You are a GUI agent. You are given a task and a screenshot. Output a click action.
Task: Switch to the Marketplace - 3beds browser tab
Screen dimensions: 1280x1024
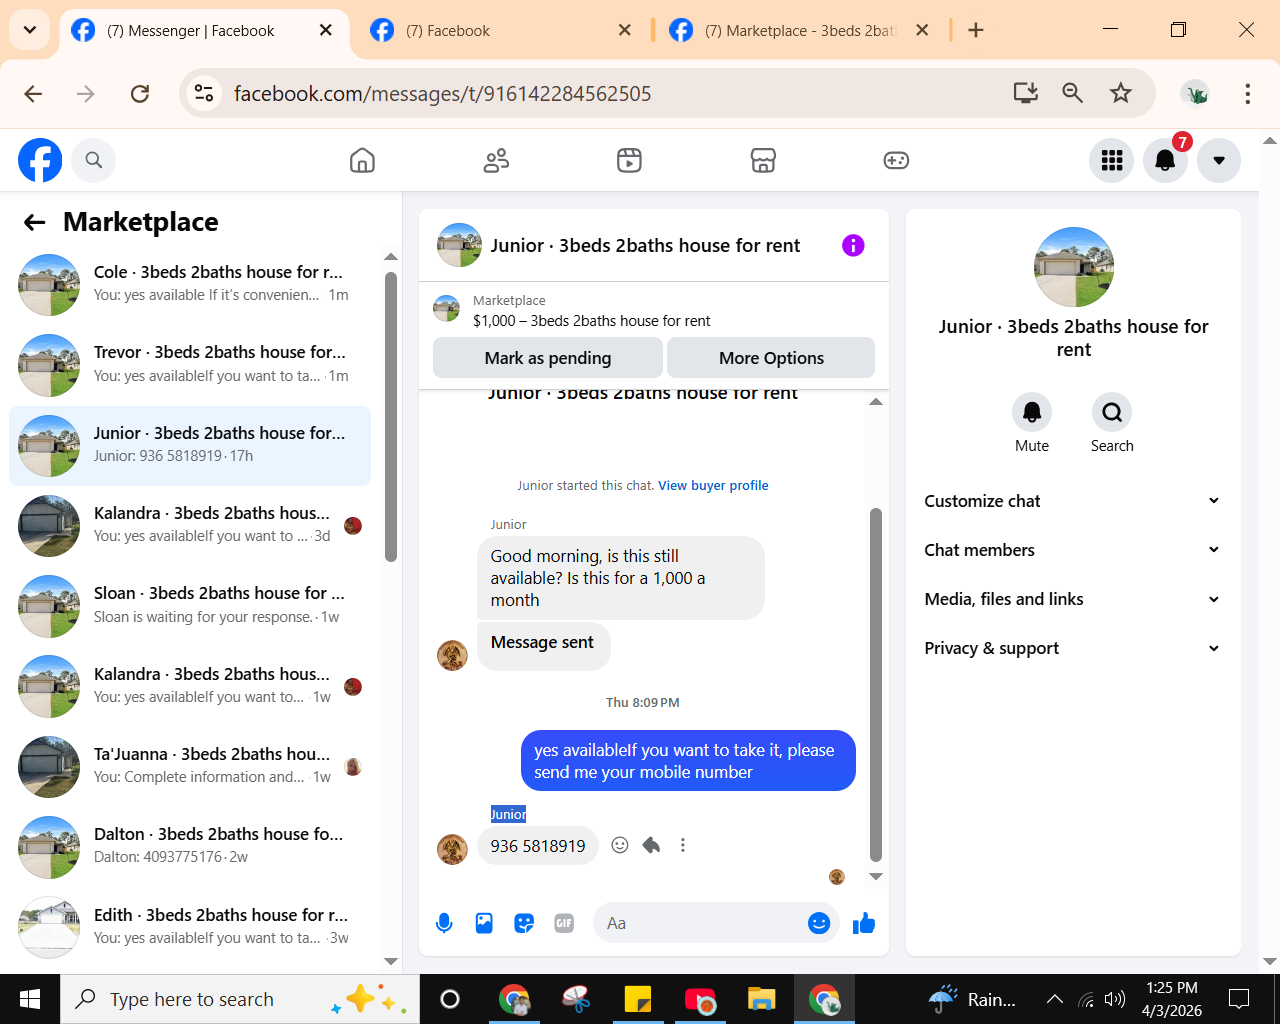[x=800, y=30]
